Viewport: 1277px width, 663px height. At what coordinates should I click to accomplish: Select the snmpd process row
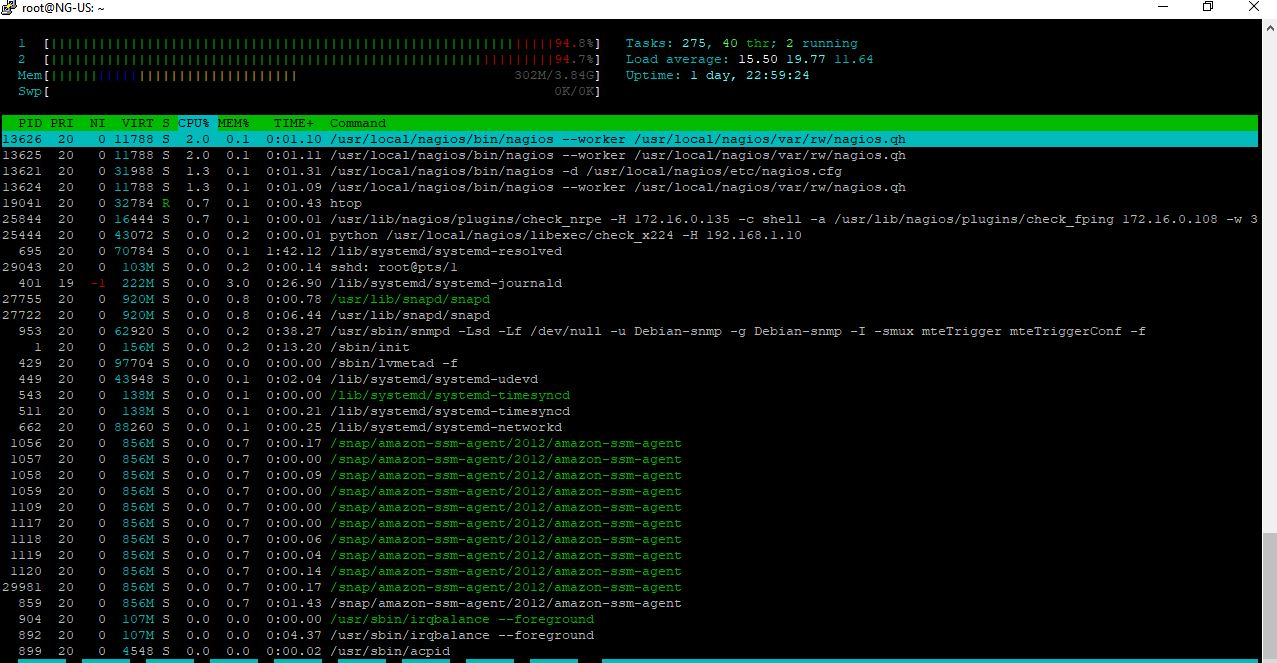[600, 331]
